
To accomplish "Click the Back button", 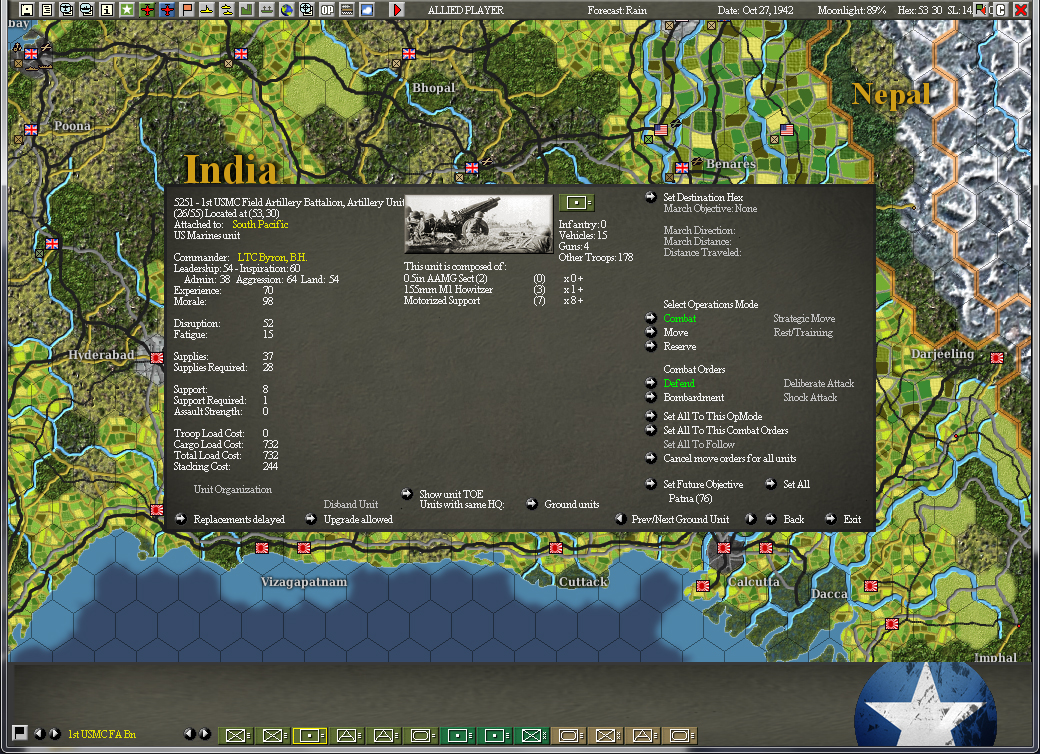I will [x=793, y=519].
